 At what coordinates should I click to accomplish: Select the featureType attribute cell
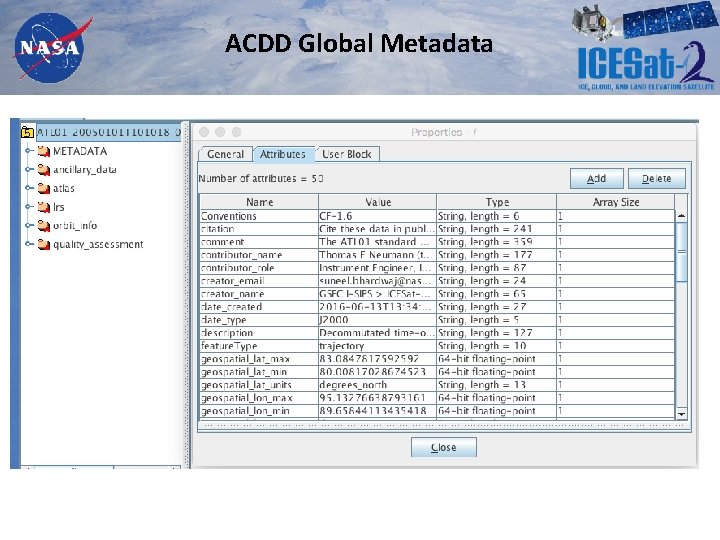click(259, 346)
